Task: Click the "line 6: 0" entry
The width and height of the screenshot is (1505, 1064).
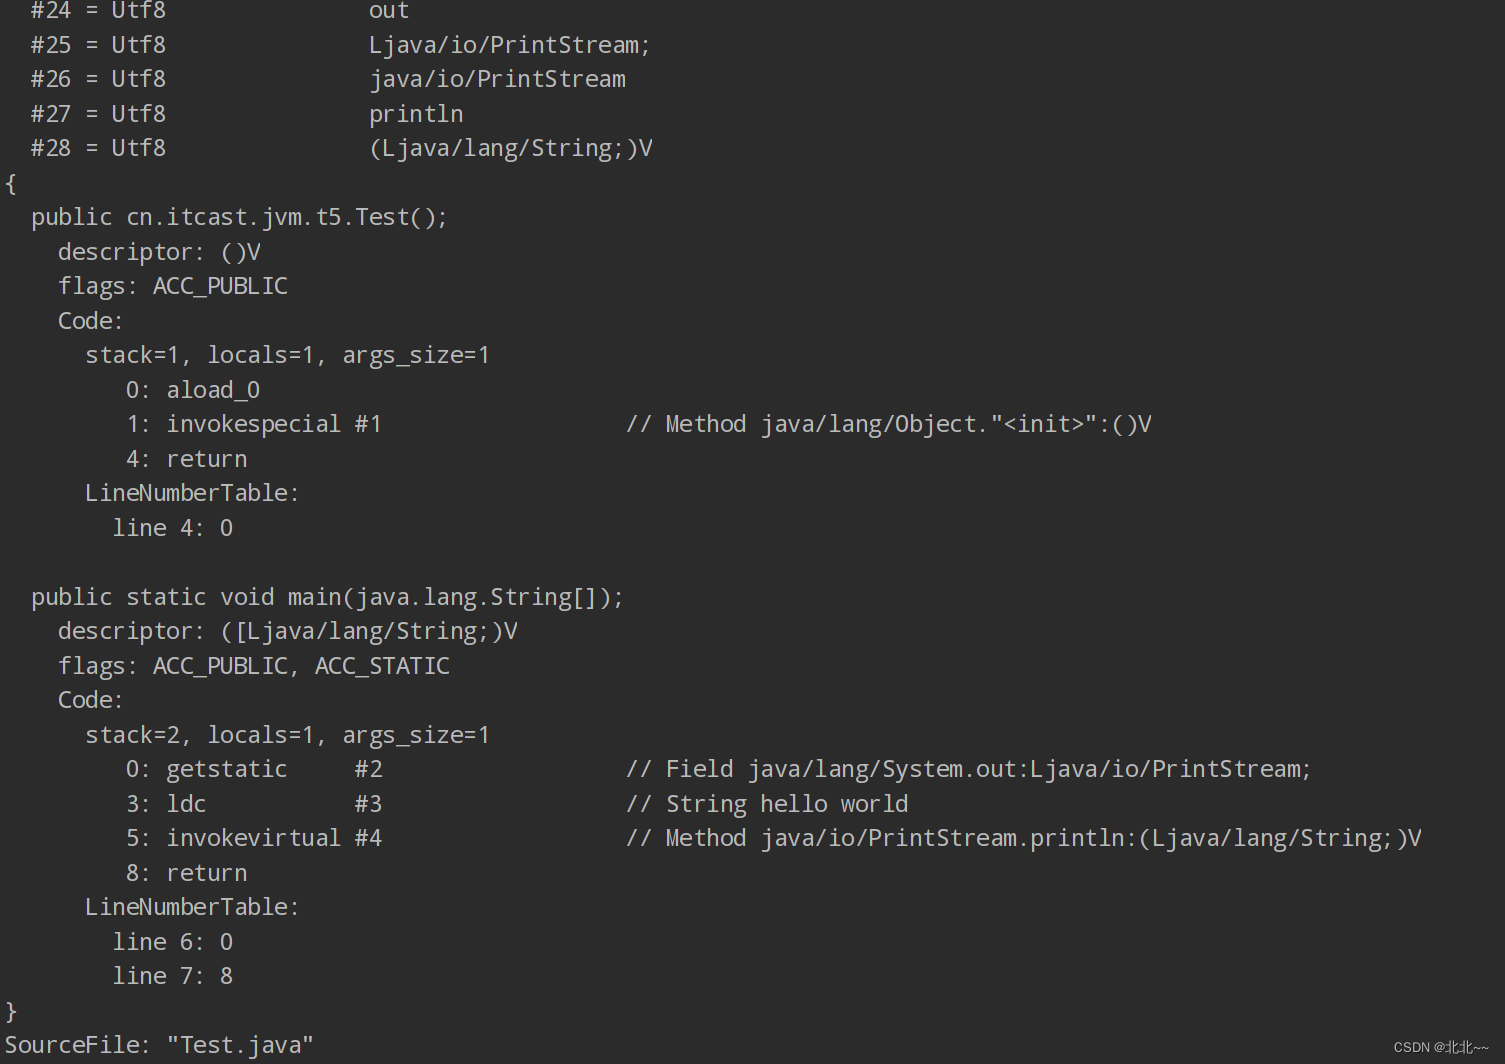Action: (172, 942)
